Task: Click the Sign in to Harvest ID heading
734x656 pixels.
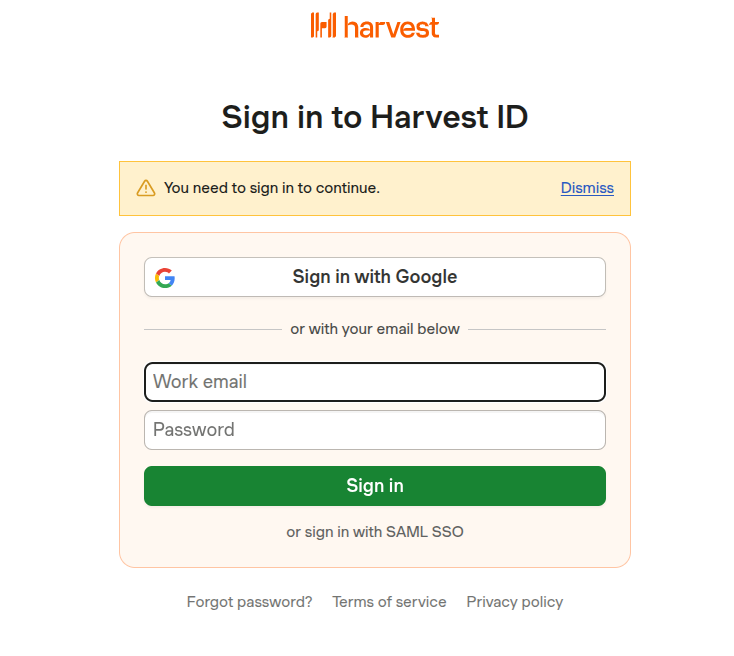Action: pyautogui.click(x=375, y=117)
